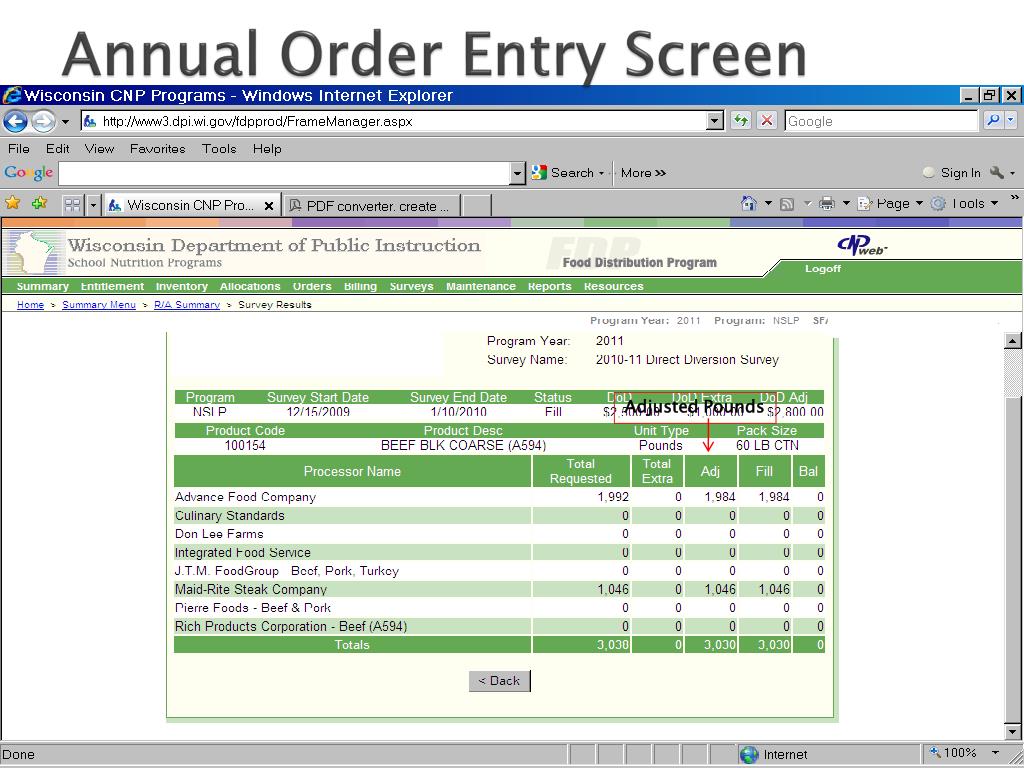This screenshot has width=1024, height=768.
Task: Click the Summary Menu breadcrumb link
Action: click(x=99, y=304)
